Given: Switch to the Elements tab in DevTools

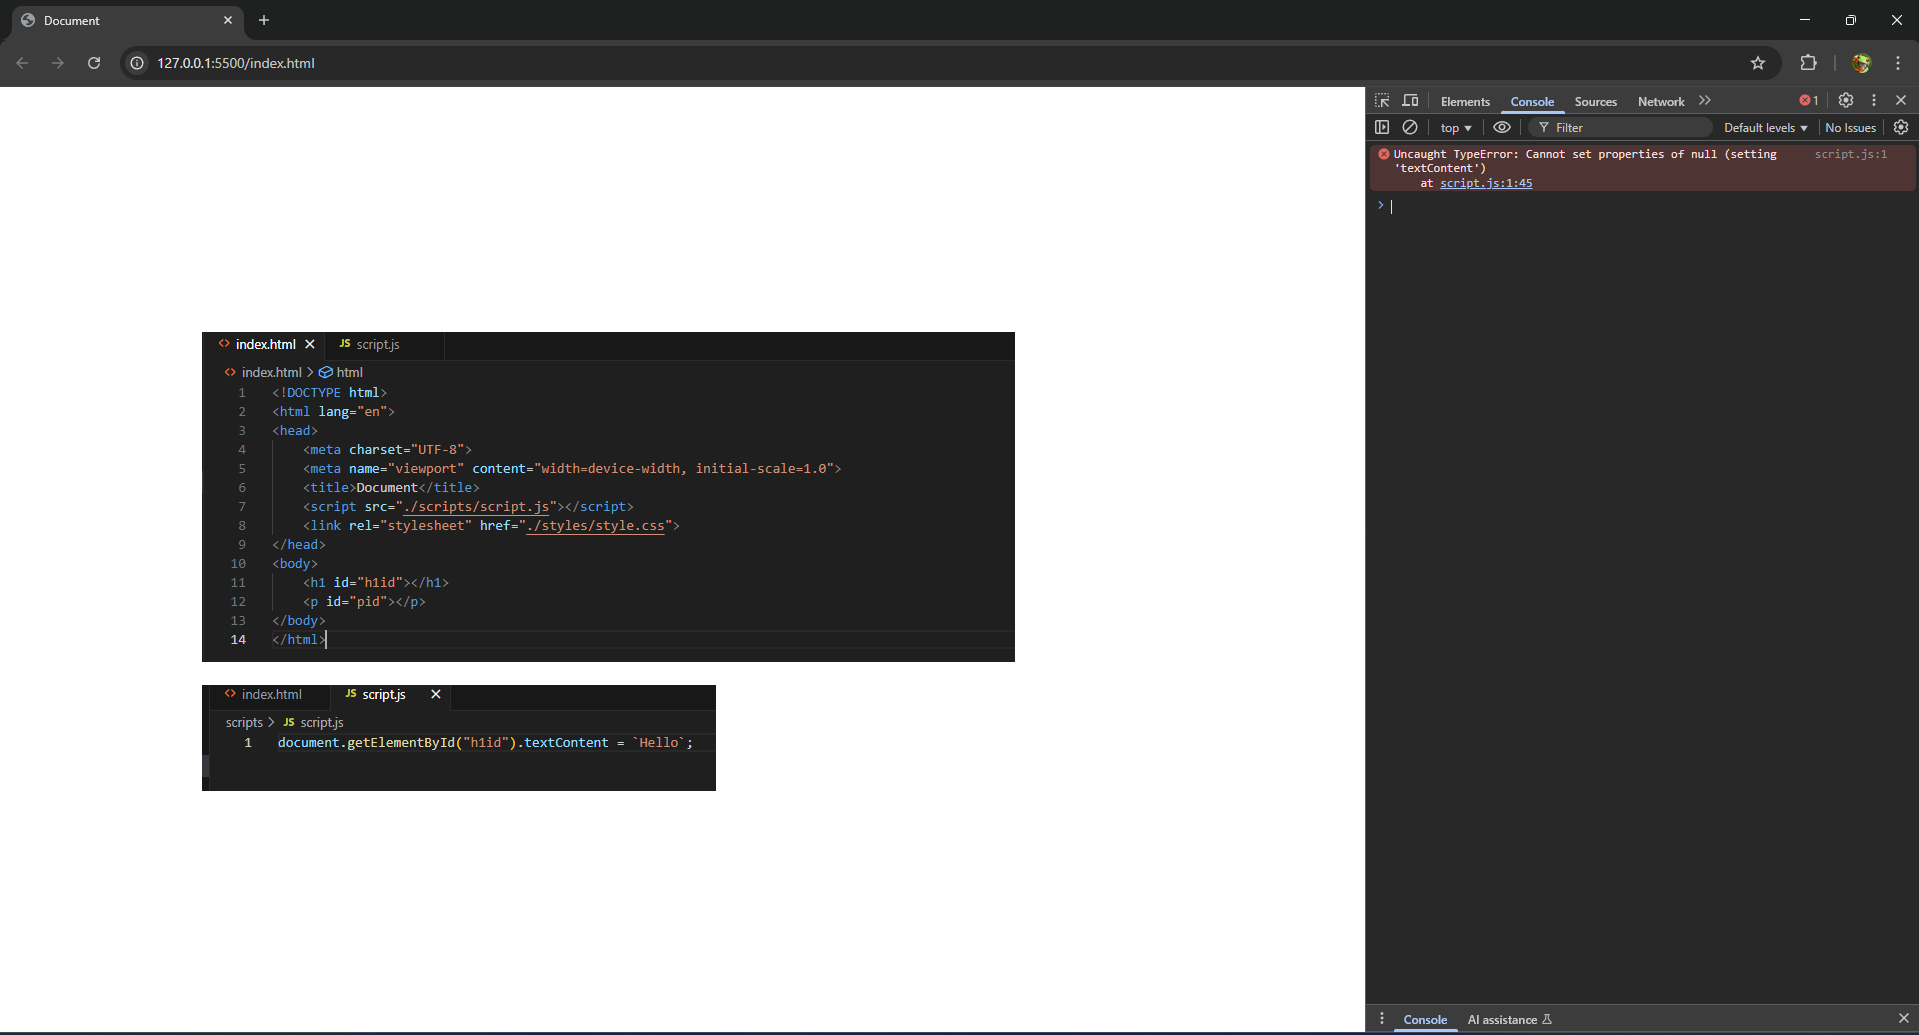Looking at the screenshot, I should (x=1465, y=102).
